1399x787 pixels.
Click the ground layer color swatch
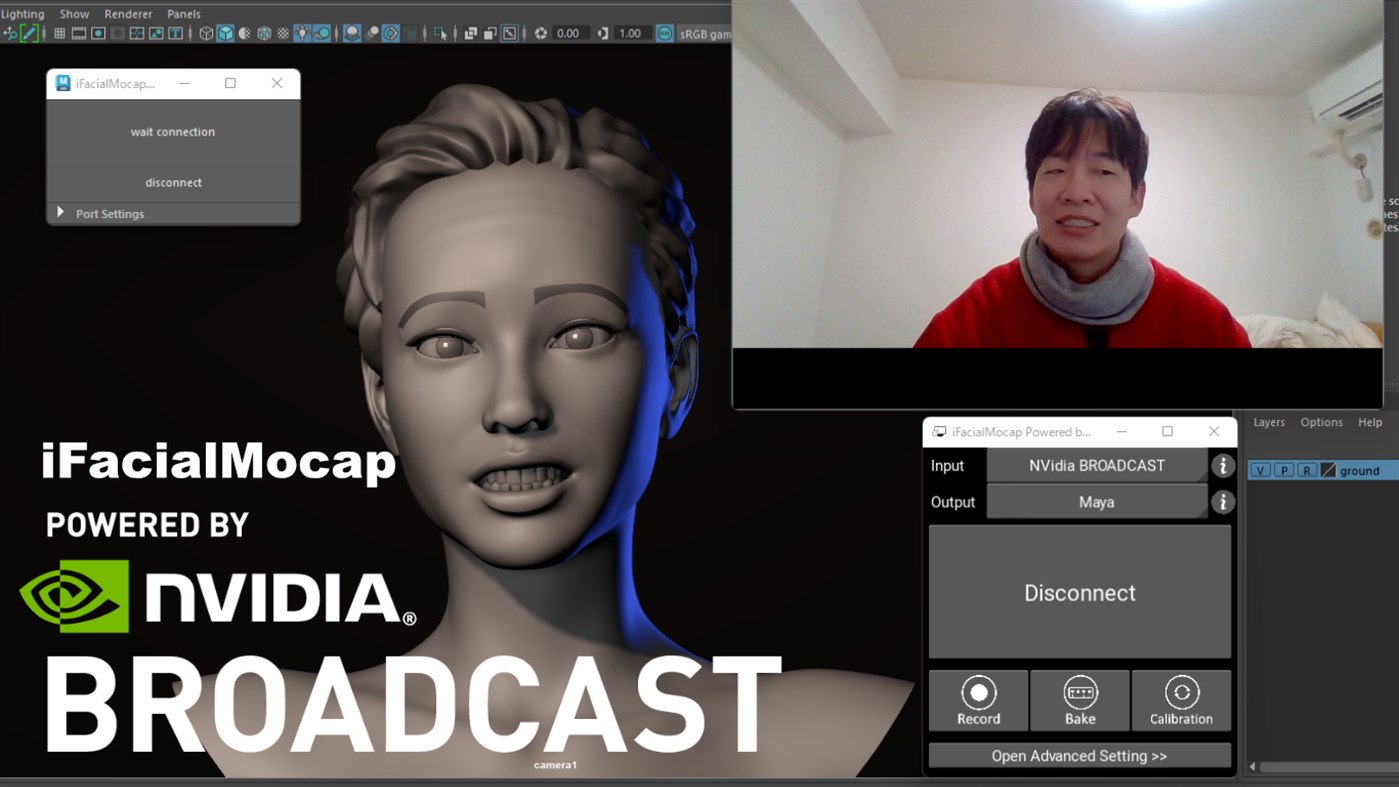[x=1329, y=470]
